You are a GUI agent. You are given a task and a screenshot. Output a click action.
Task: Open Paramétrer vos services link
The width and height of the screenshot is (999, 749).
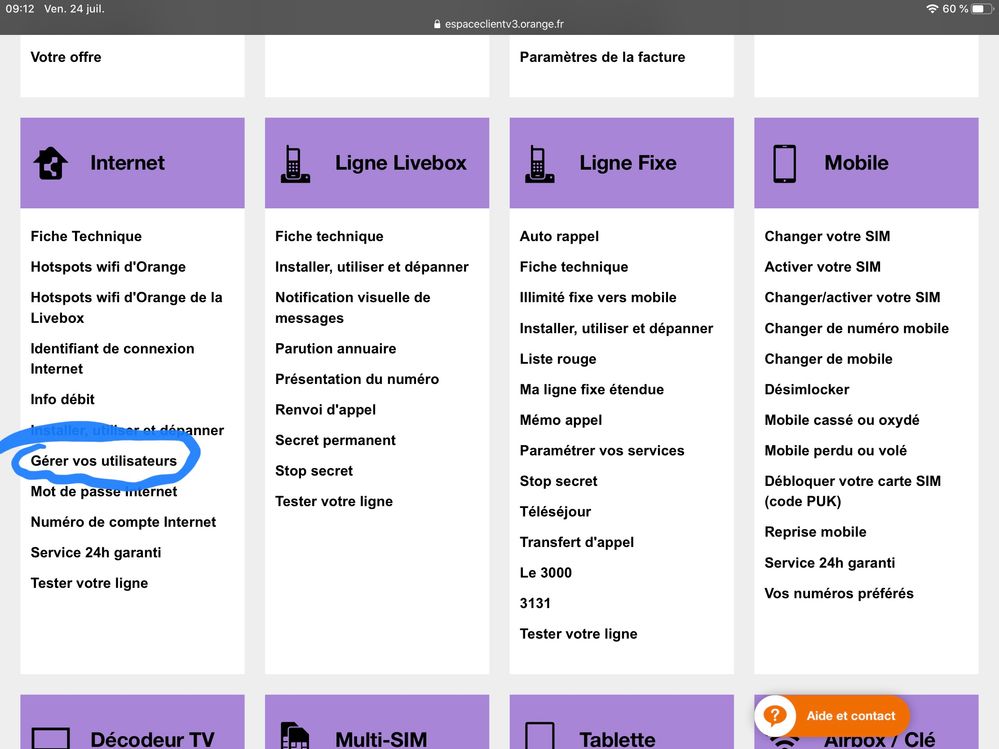[602, 450]
